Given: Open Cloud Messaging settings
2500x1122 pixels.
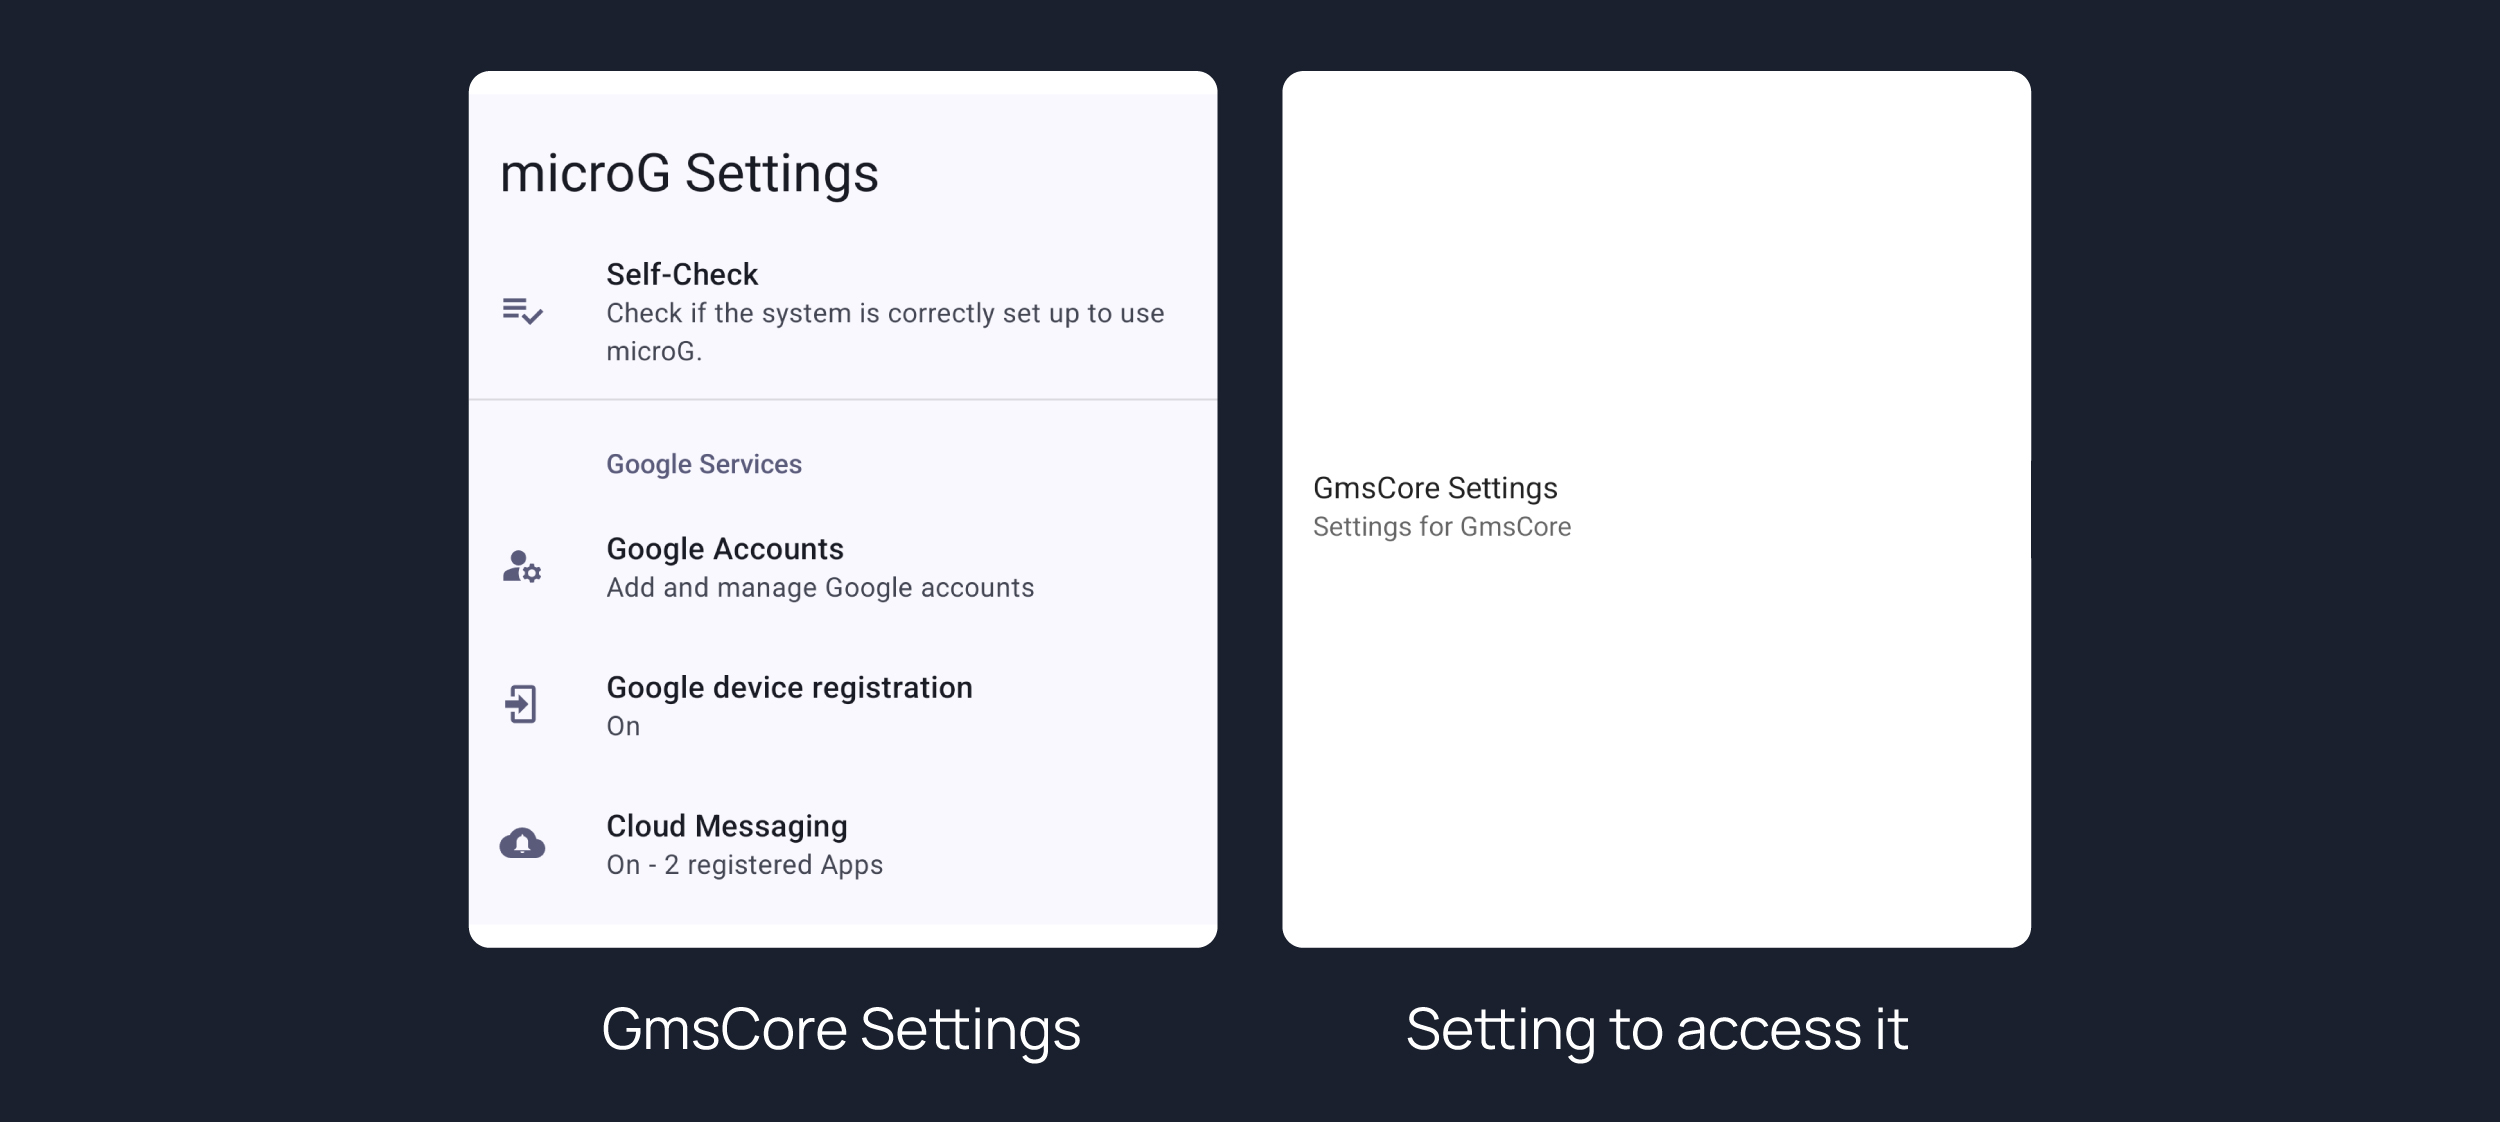Looking at the screenshot, I should pos(727,826).
